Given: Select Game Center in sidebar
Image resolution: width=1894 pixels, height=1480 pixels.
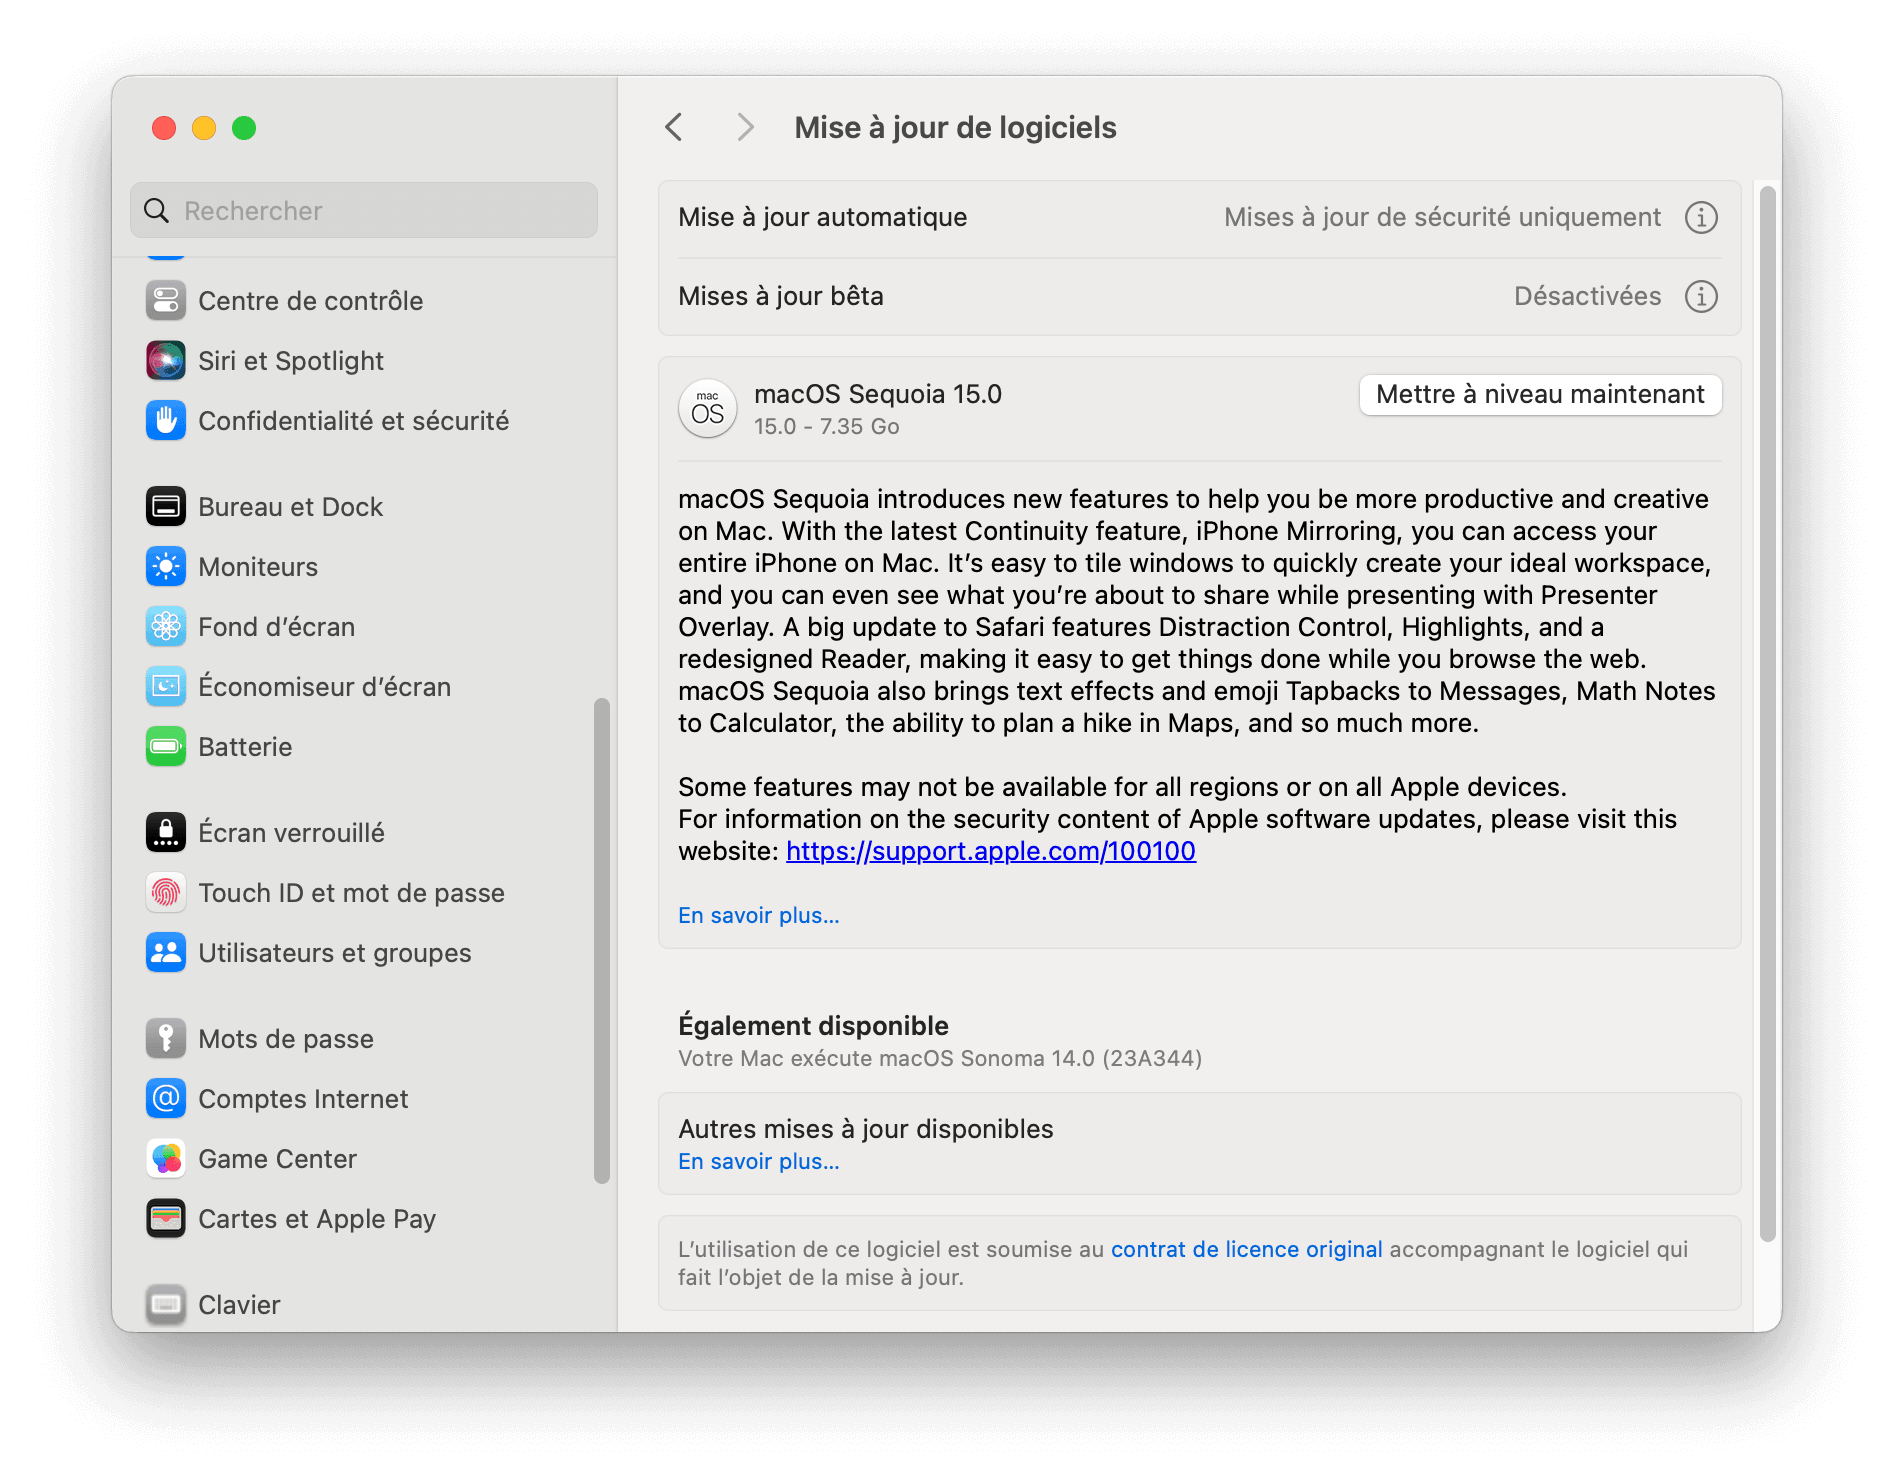Looking at the screenshot, I should click(364, 1159).
